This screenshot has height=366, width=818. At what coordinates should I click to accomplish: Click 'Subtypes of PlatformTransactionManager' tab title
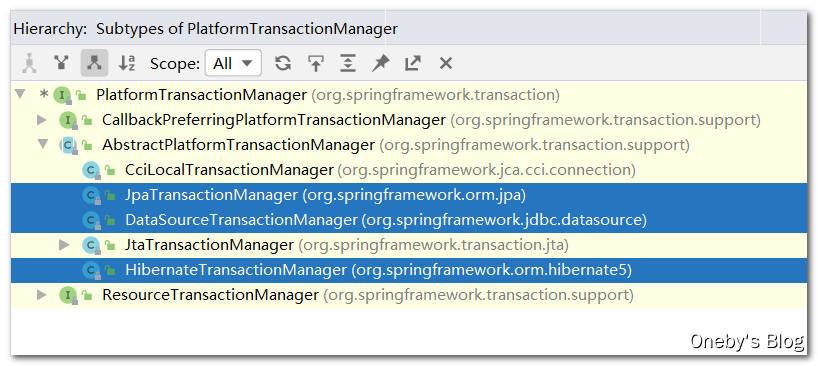(247, 29)
